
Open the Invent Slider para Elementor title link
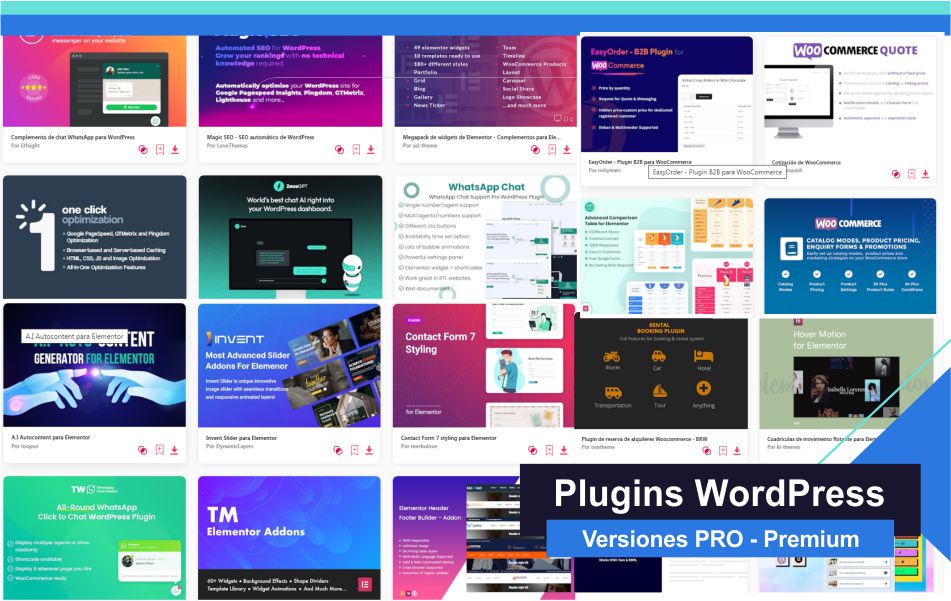pos(241,437)
